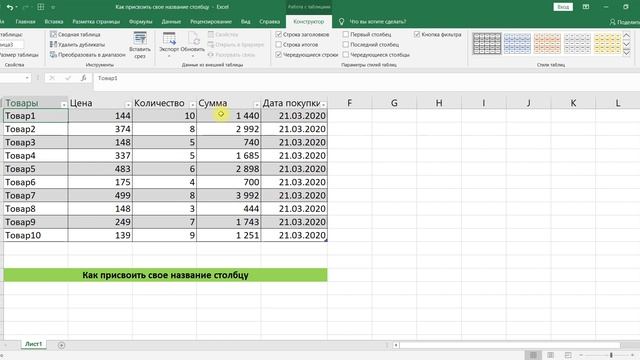Open the Количество column filter dropdown
Viewport: 640px width, 360px height.
[x=192, y=105]
